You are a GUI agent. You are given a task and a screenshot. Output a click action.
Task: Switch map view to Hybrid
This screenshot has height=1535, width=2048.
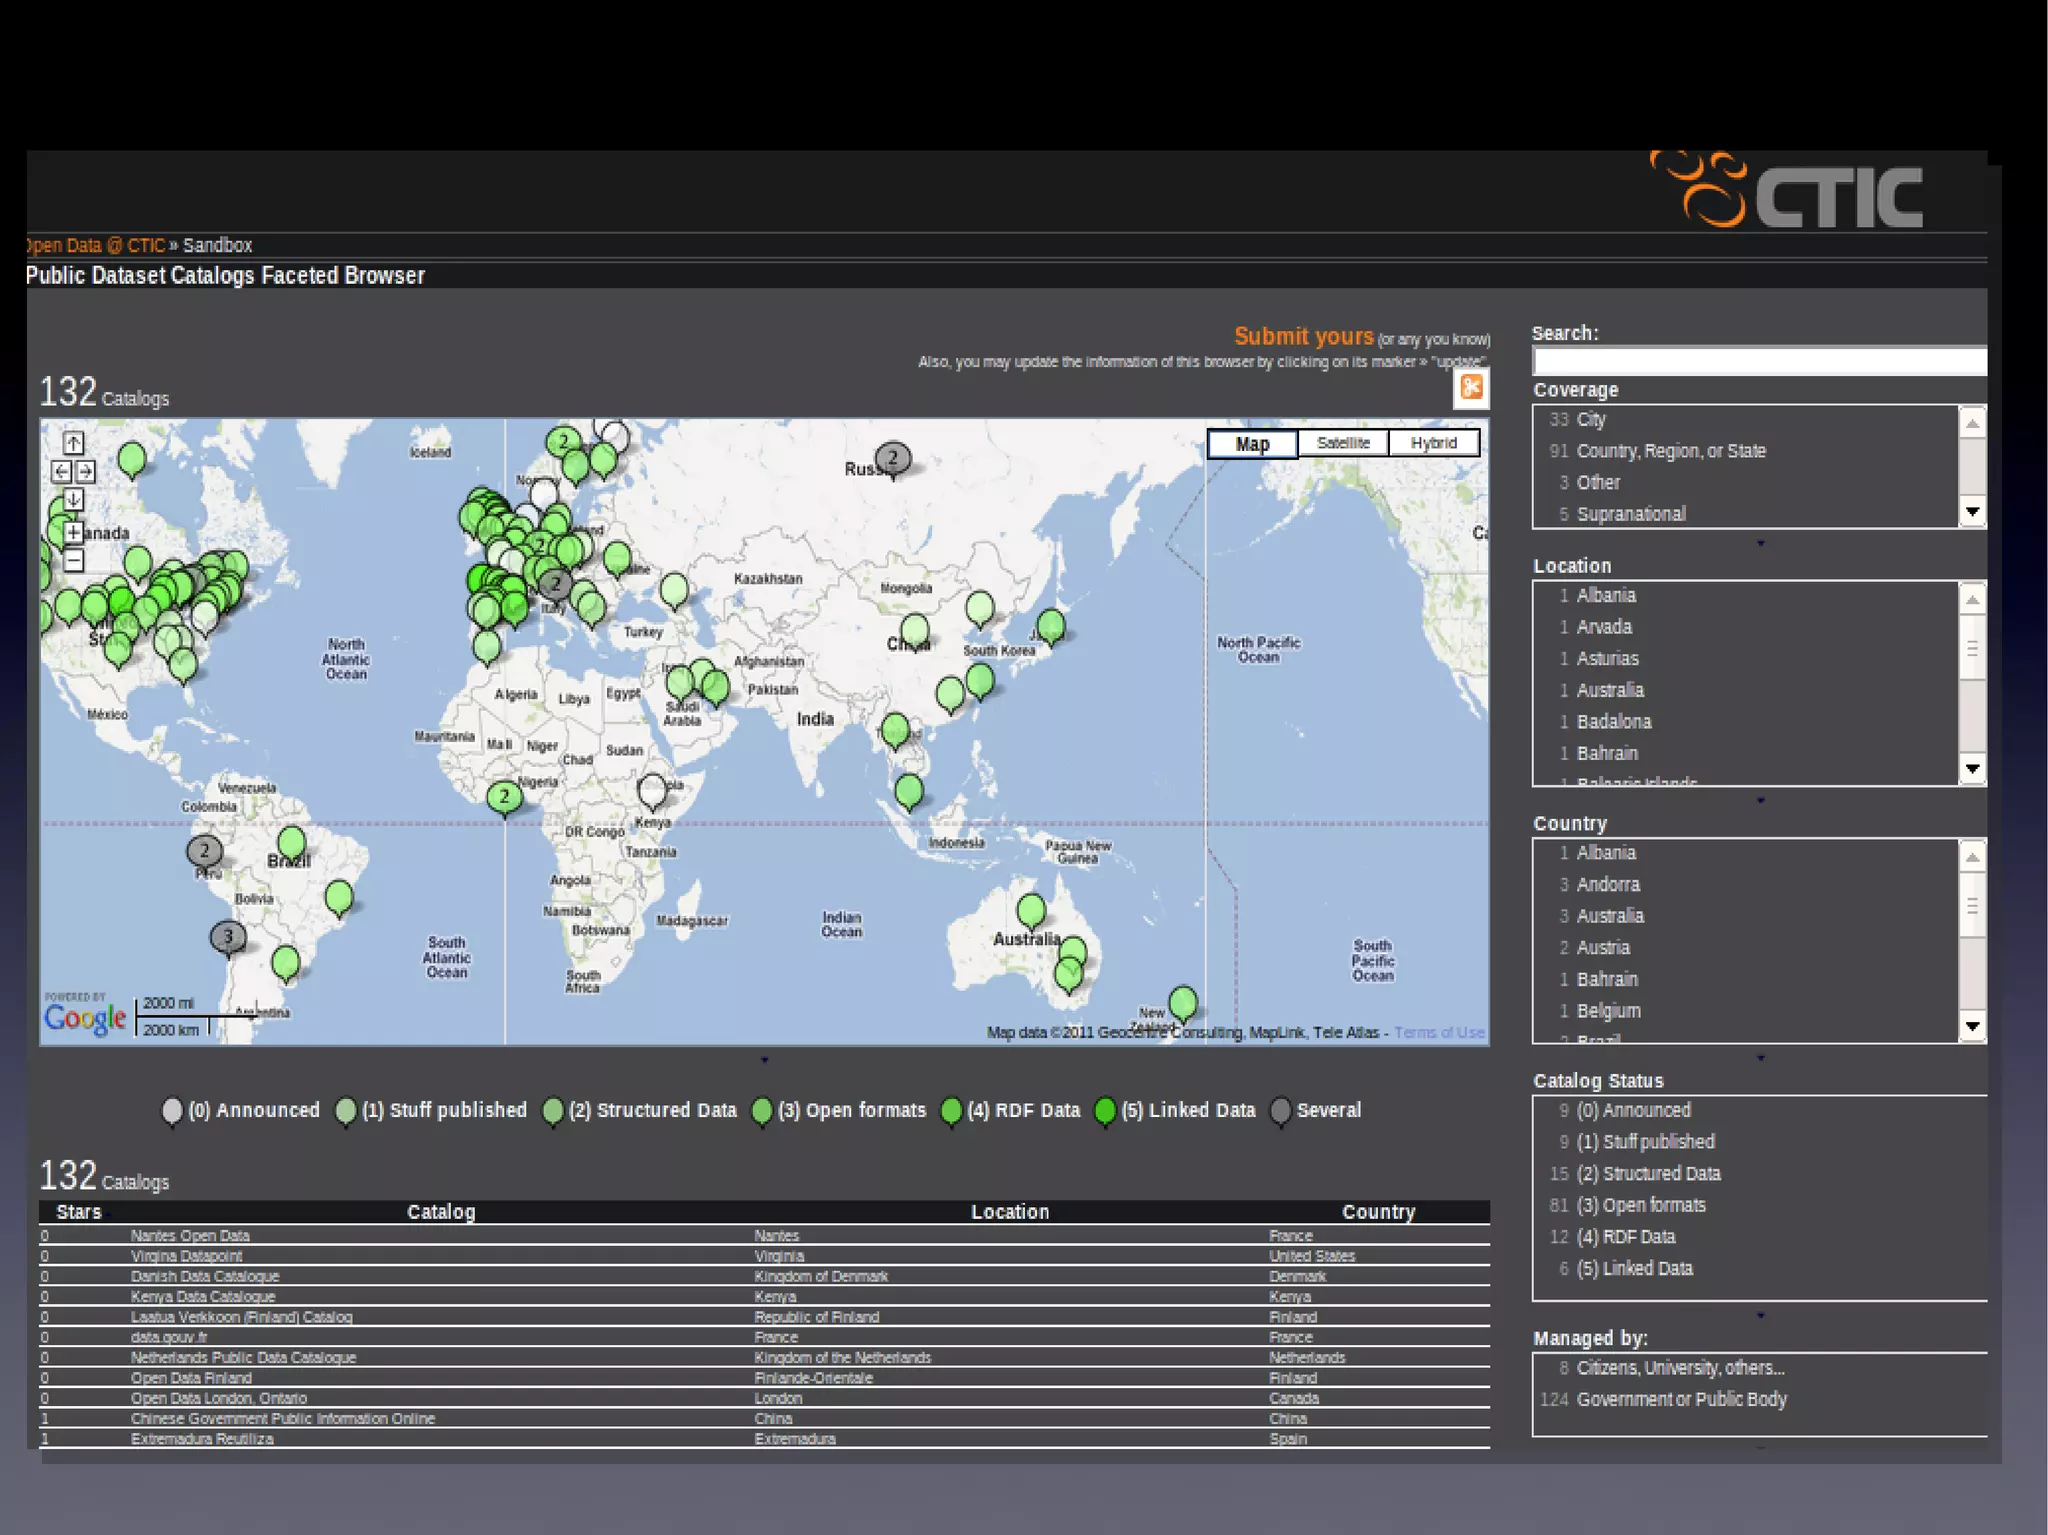click(1433, 443)
